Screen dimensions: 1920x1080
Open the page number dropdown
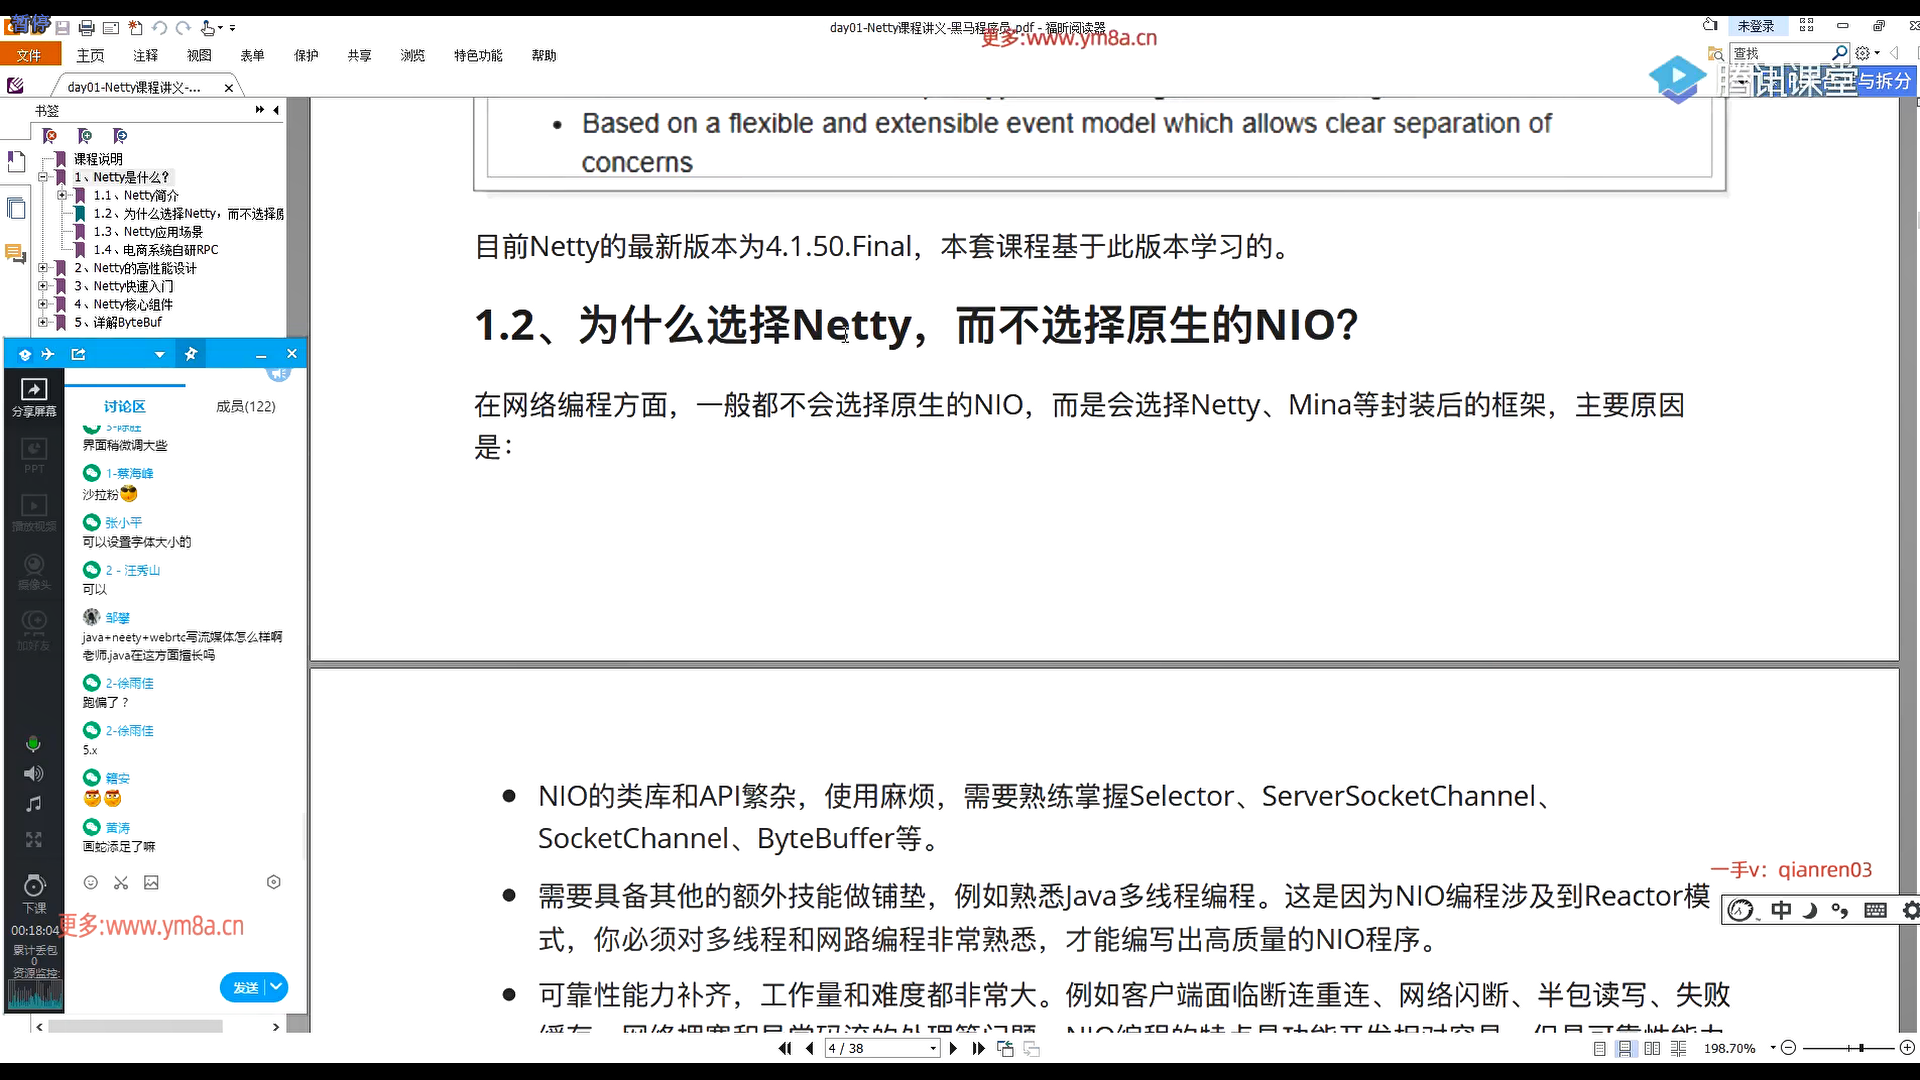pos(933,1048)
